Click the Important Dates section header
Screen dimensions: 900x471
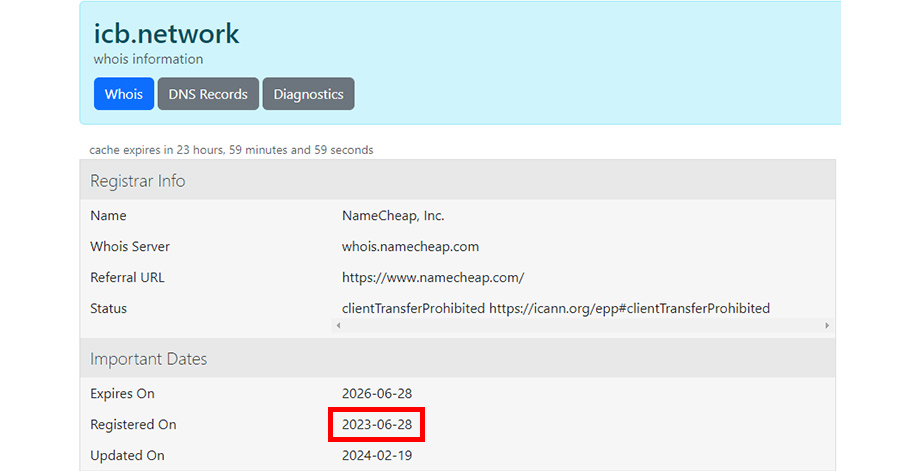457,358
